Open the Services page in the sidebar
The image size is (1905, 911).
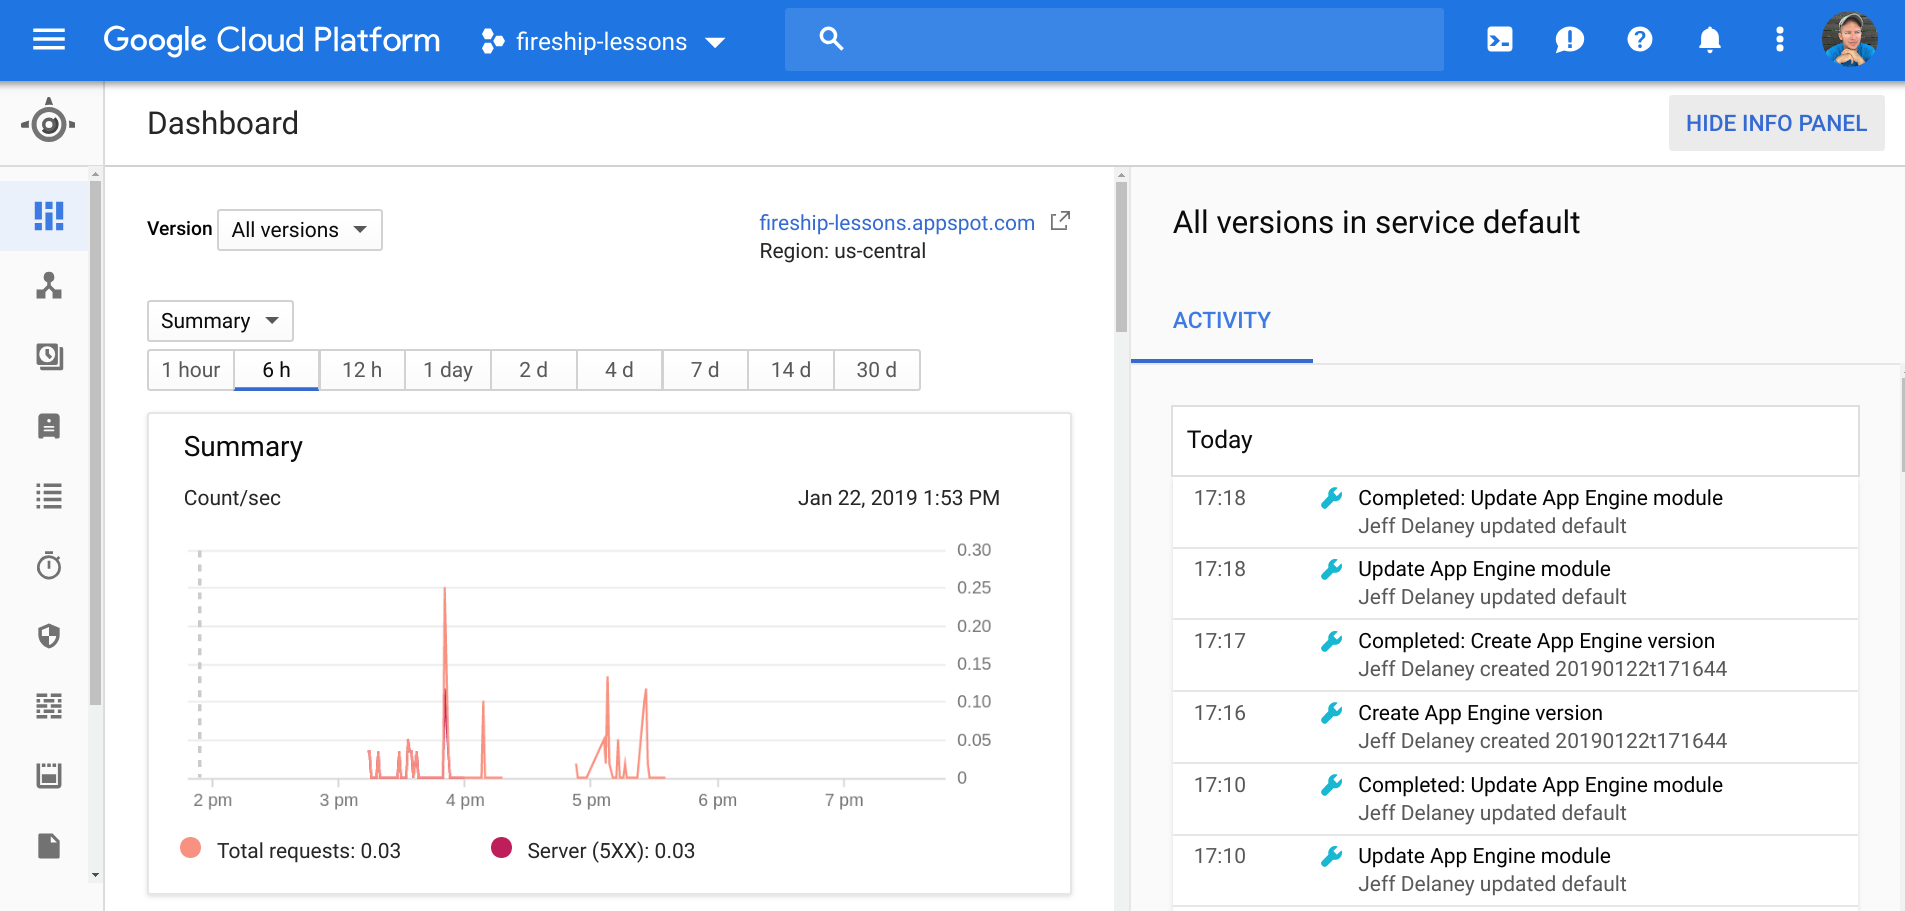click(48, 287)
